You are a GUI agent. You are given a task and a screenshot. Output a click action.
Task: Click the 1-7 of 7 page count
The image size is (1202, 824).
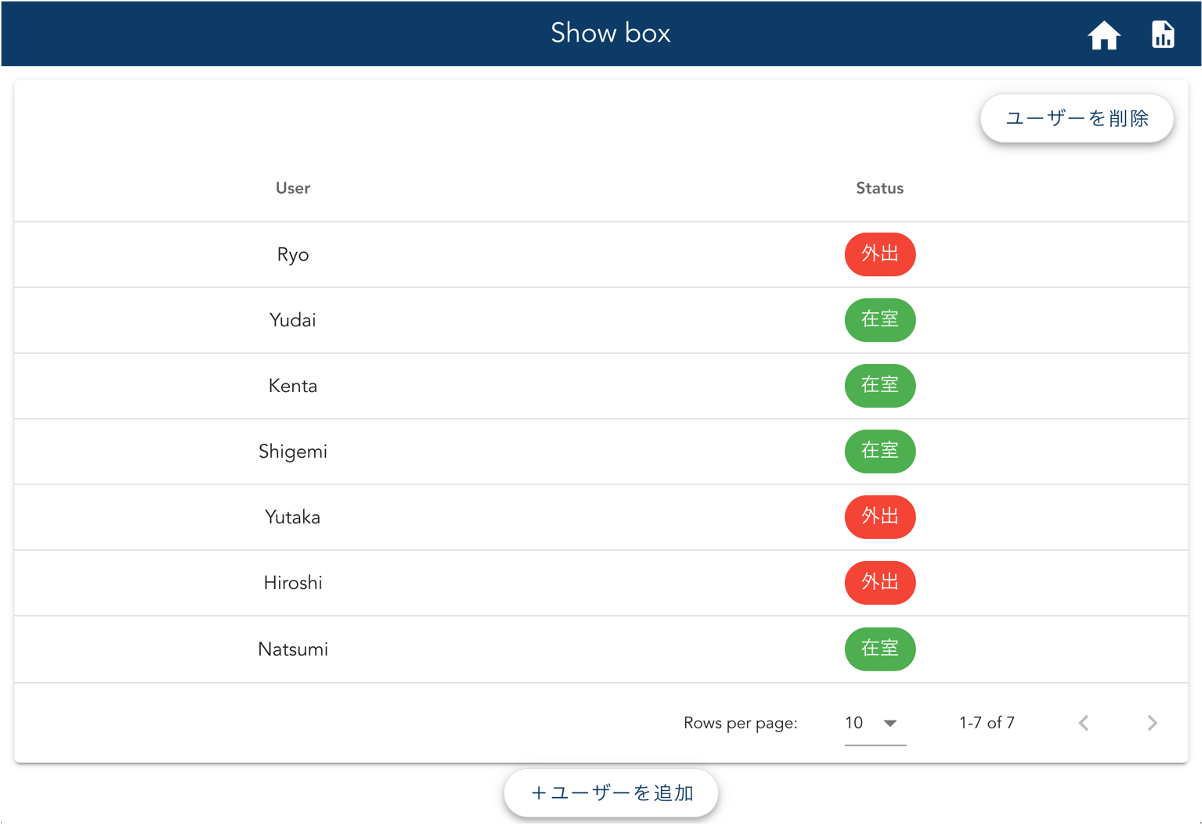[x=987, y=723]
